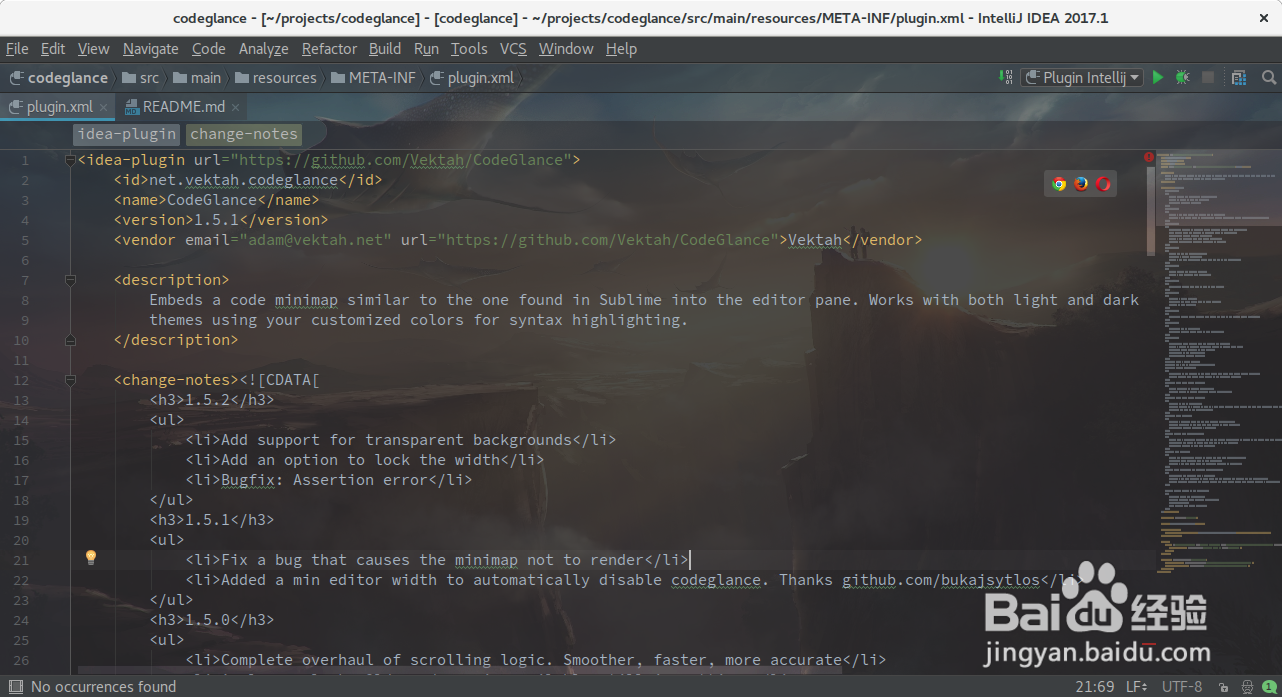Open the Refactor menu
1282x697 pixels.
pyautogui.click(x=329, y=48)
